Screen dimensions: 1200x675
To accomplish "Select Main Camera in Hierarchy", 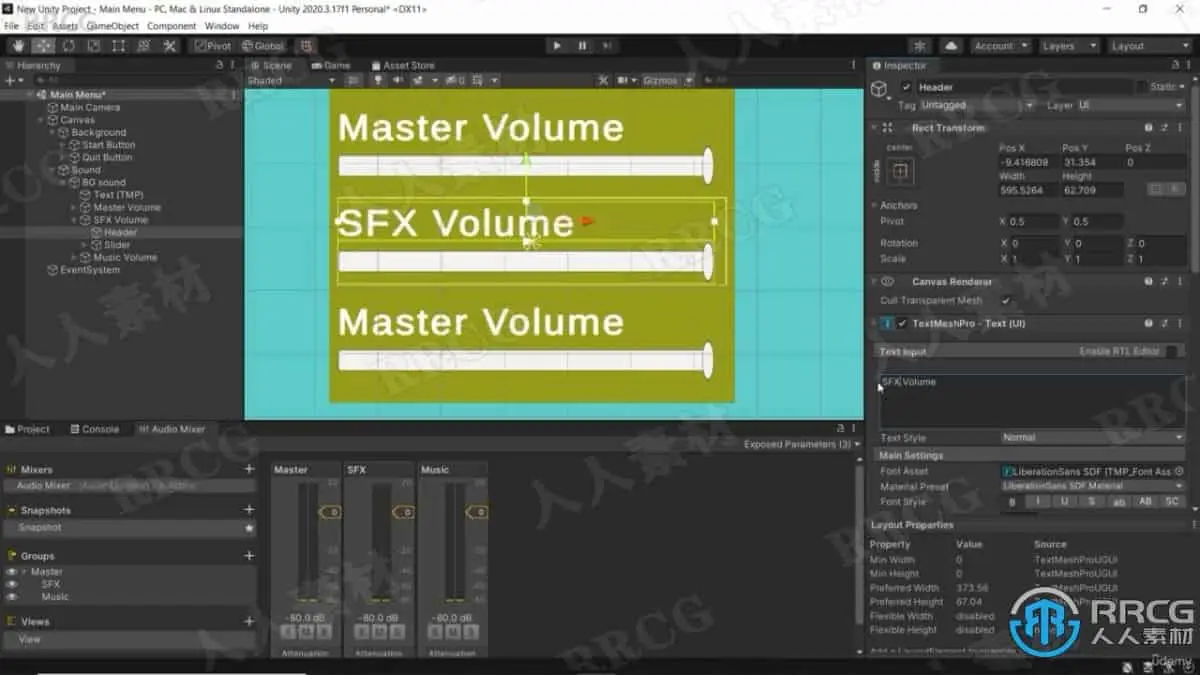I will (90, 107).
